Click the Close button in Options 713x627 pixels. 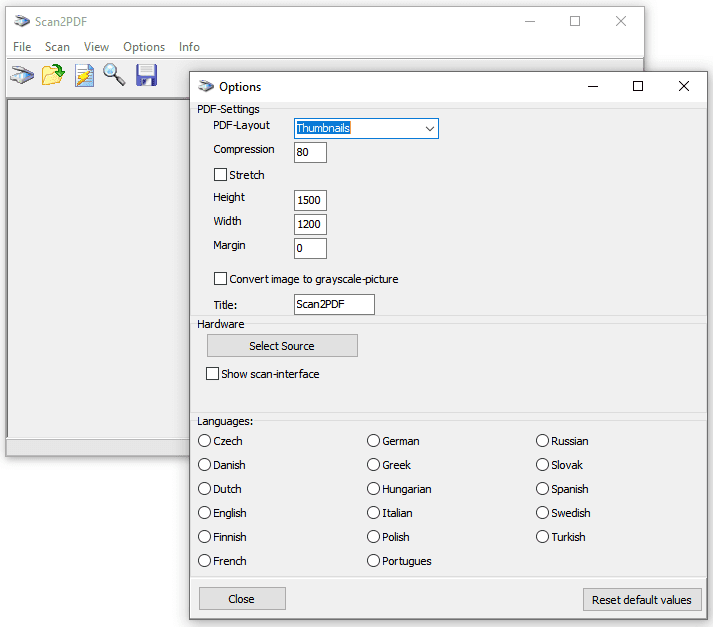coord(242,599)
